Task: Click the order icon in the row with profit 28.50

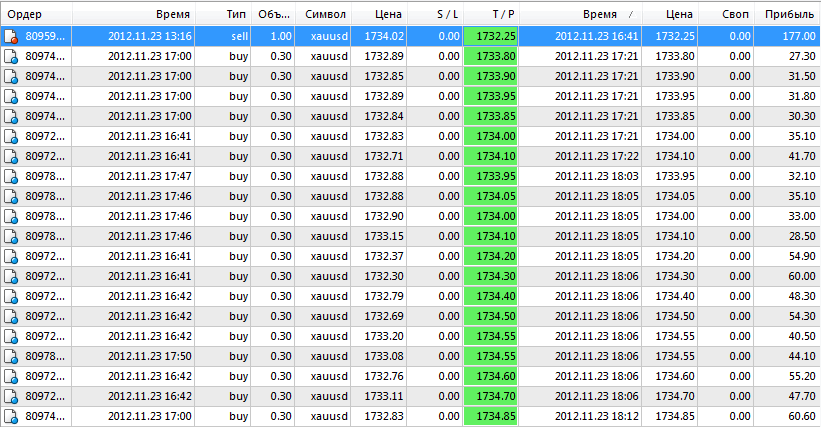Action: point(11,237)
